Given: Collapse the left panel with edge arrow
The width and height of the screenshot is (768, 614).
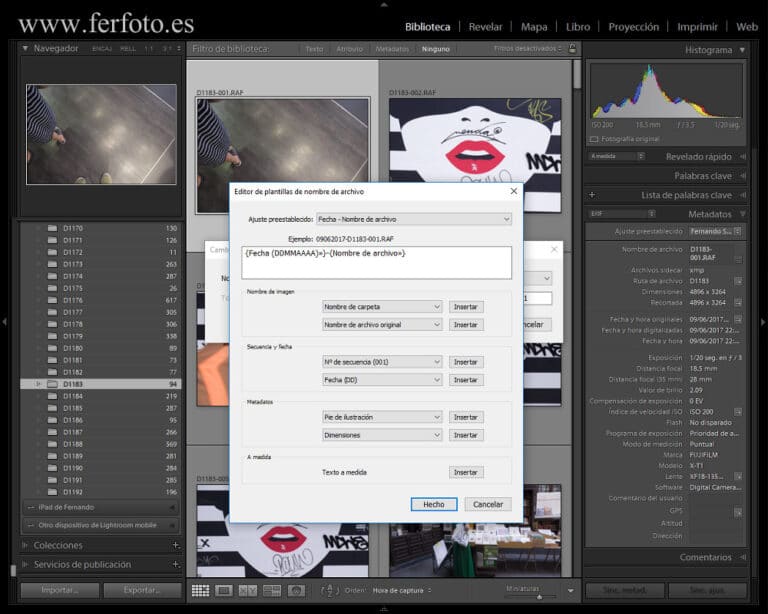Looking at the screenshot, I should pyautogui.click(x=4, y=322).
